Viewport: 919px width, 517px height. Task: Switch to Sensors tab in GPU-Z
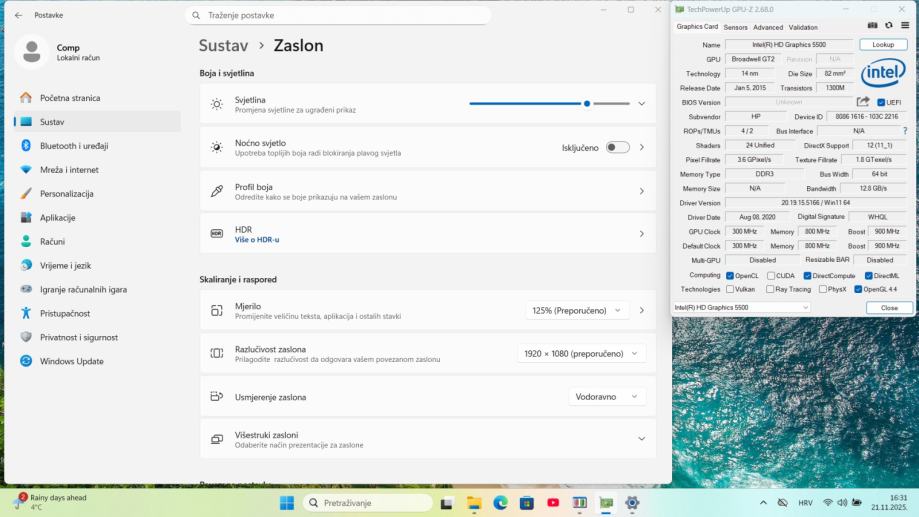pyautogui.click(x=736, y=27)
